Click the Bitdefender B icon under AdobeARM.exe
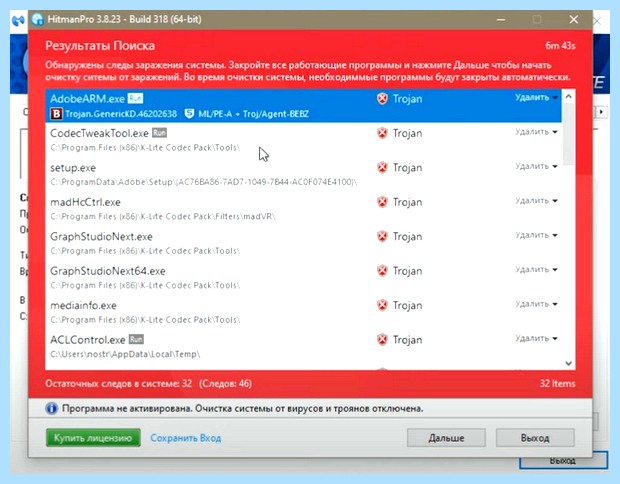 coord(56,114)
